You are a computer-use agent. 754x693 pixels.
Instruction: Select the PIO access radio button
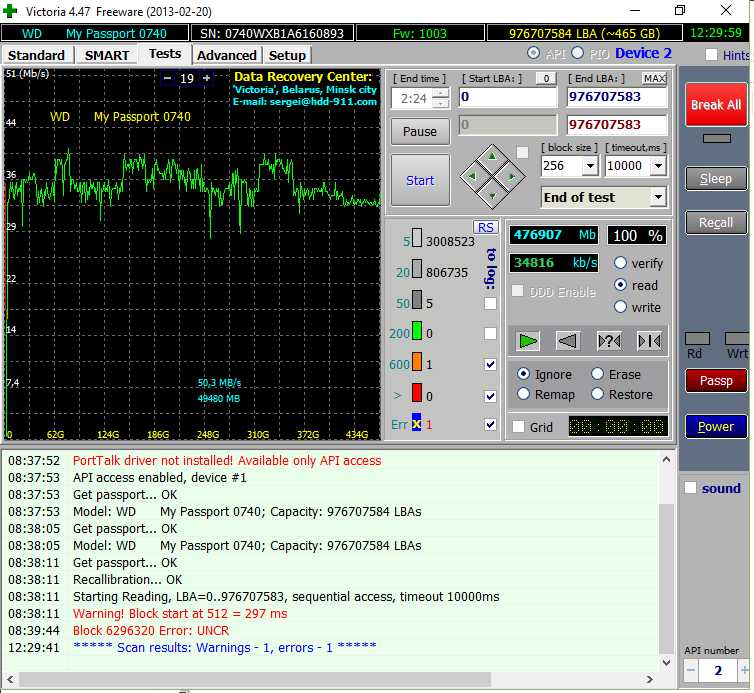[x=577, y=53]
